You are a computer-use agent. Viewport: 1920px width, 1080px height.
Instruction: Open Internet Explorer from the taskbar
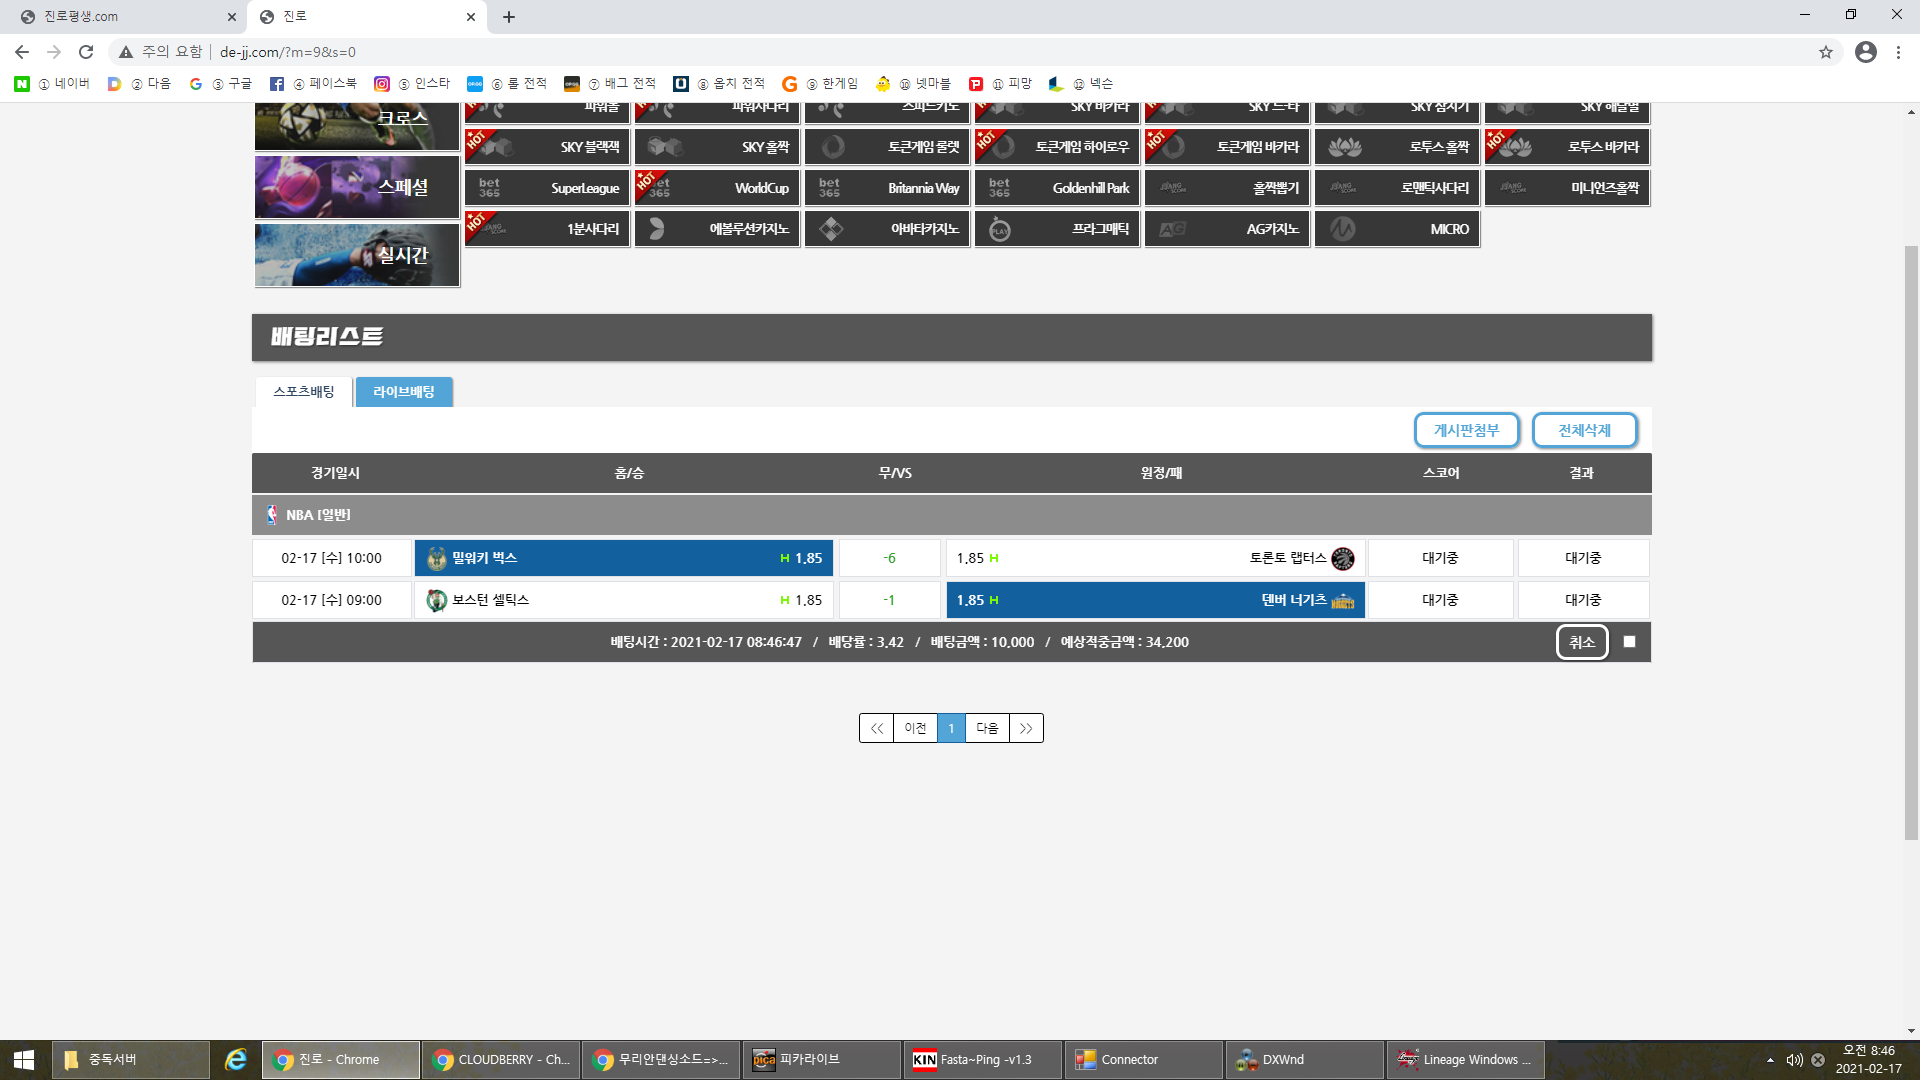click(236, 1059)
